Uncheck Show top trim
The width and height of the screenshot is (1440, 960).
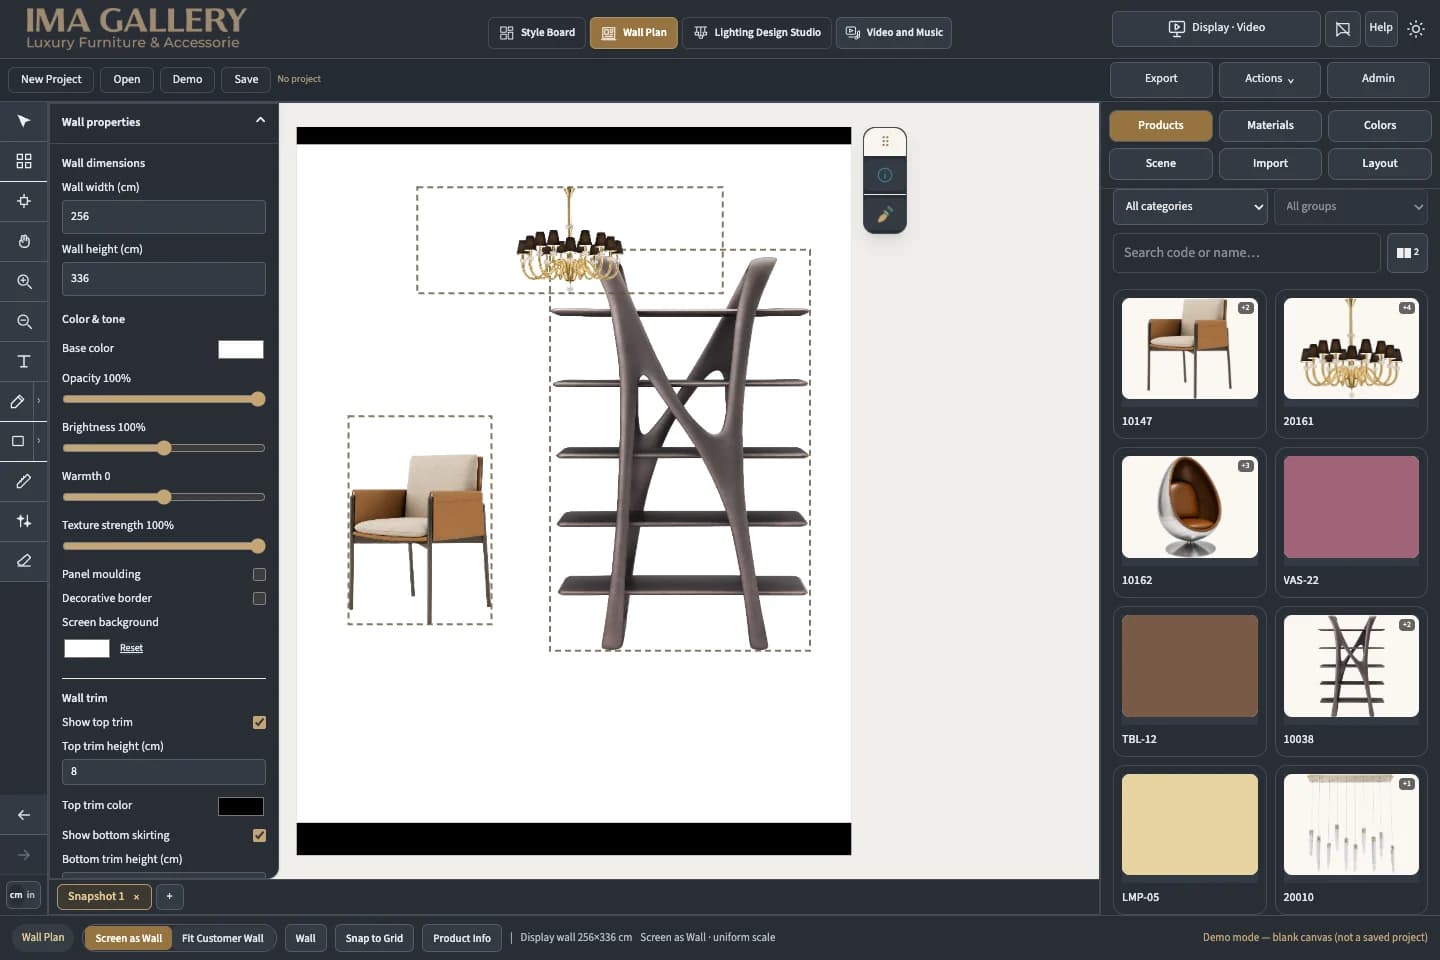[259, 723]
